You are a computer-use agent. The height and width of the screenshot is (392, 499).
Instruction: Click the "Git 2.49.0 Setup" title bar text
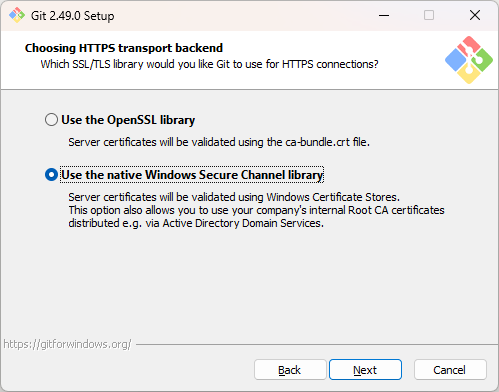(72, 16)
